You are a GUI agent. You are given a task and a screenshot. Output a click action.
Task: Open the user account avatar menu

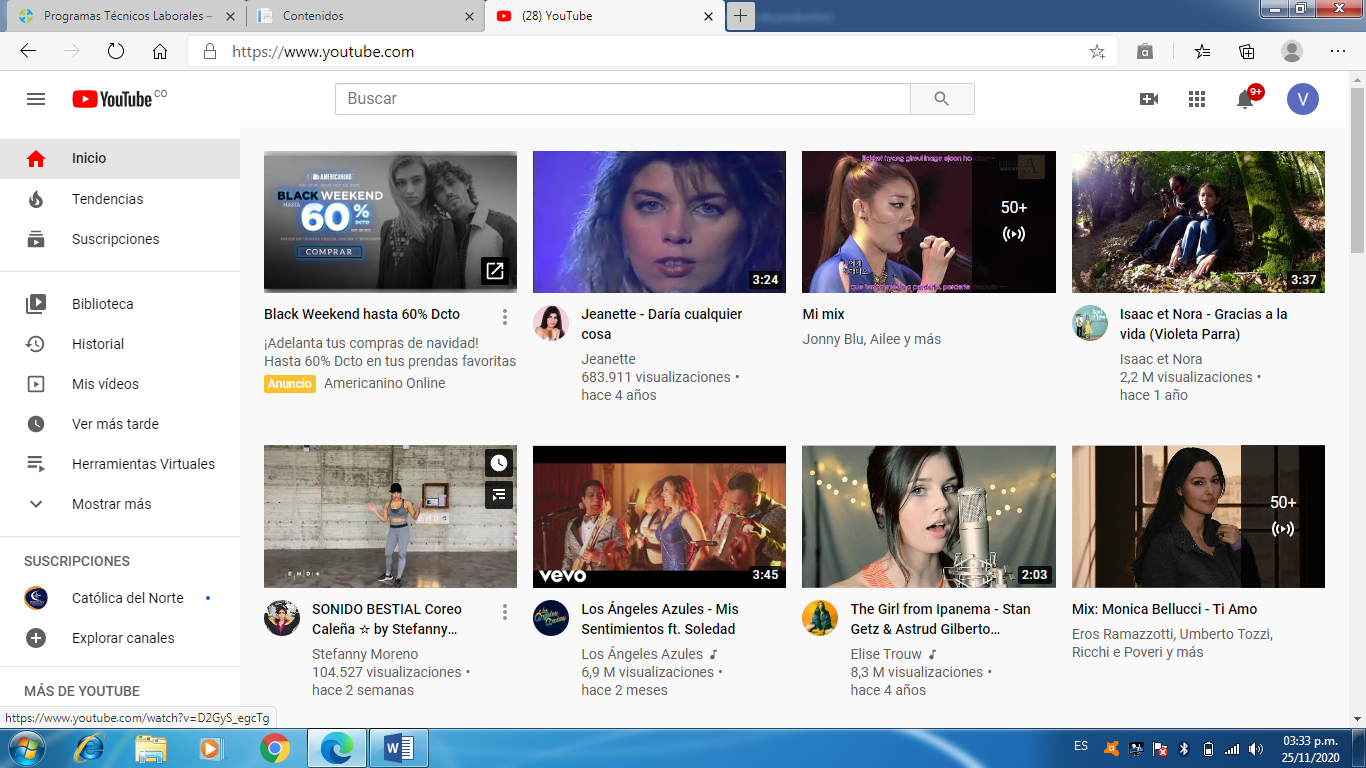[x=1302, y=99]
